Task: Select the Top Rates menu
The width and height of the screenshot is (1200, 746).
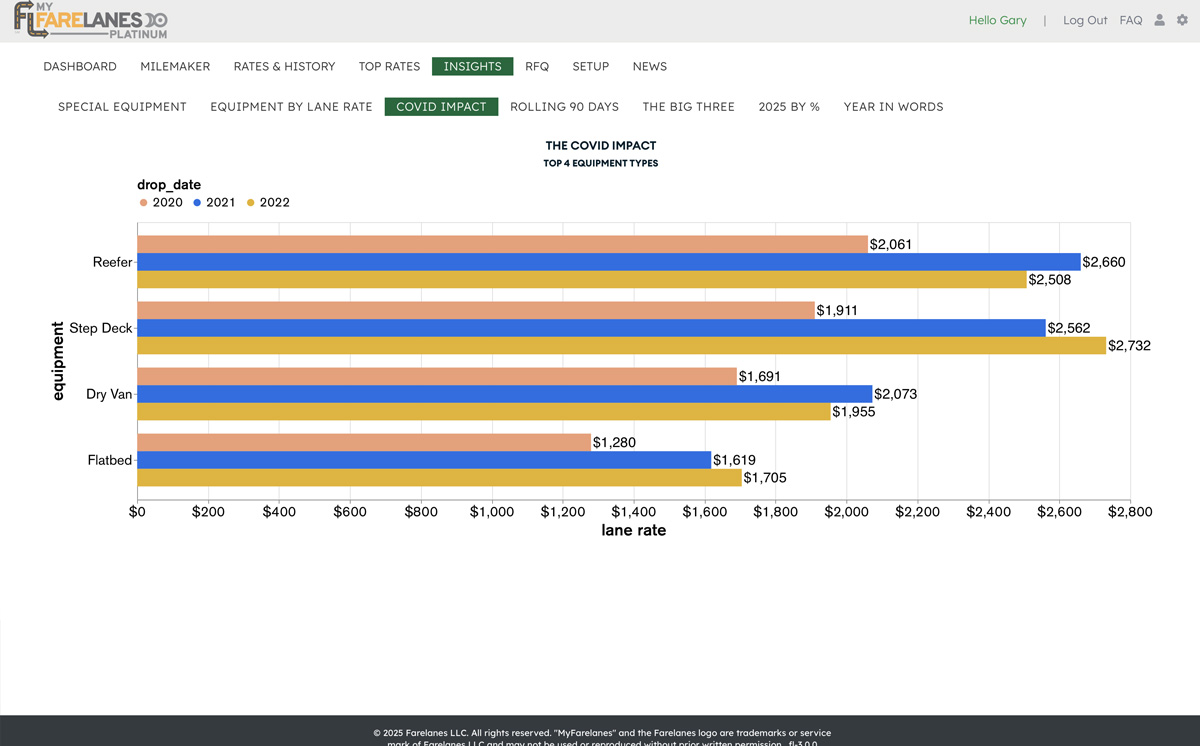Action: (x=389, y=67)
